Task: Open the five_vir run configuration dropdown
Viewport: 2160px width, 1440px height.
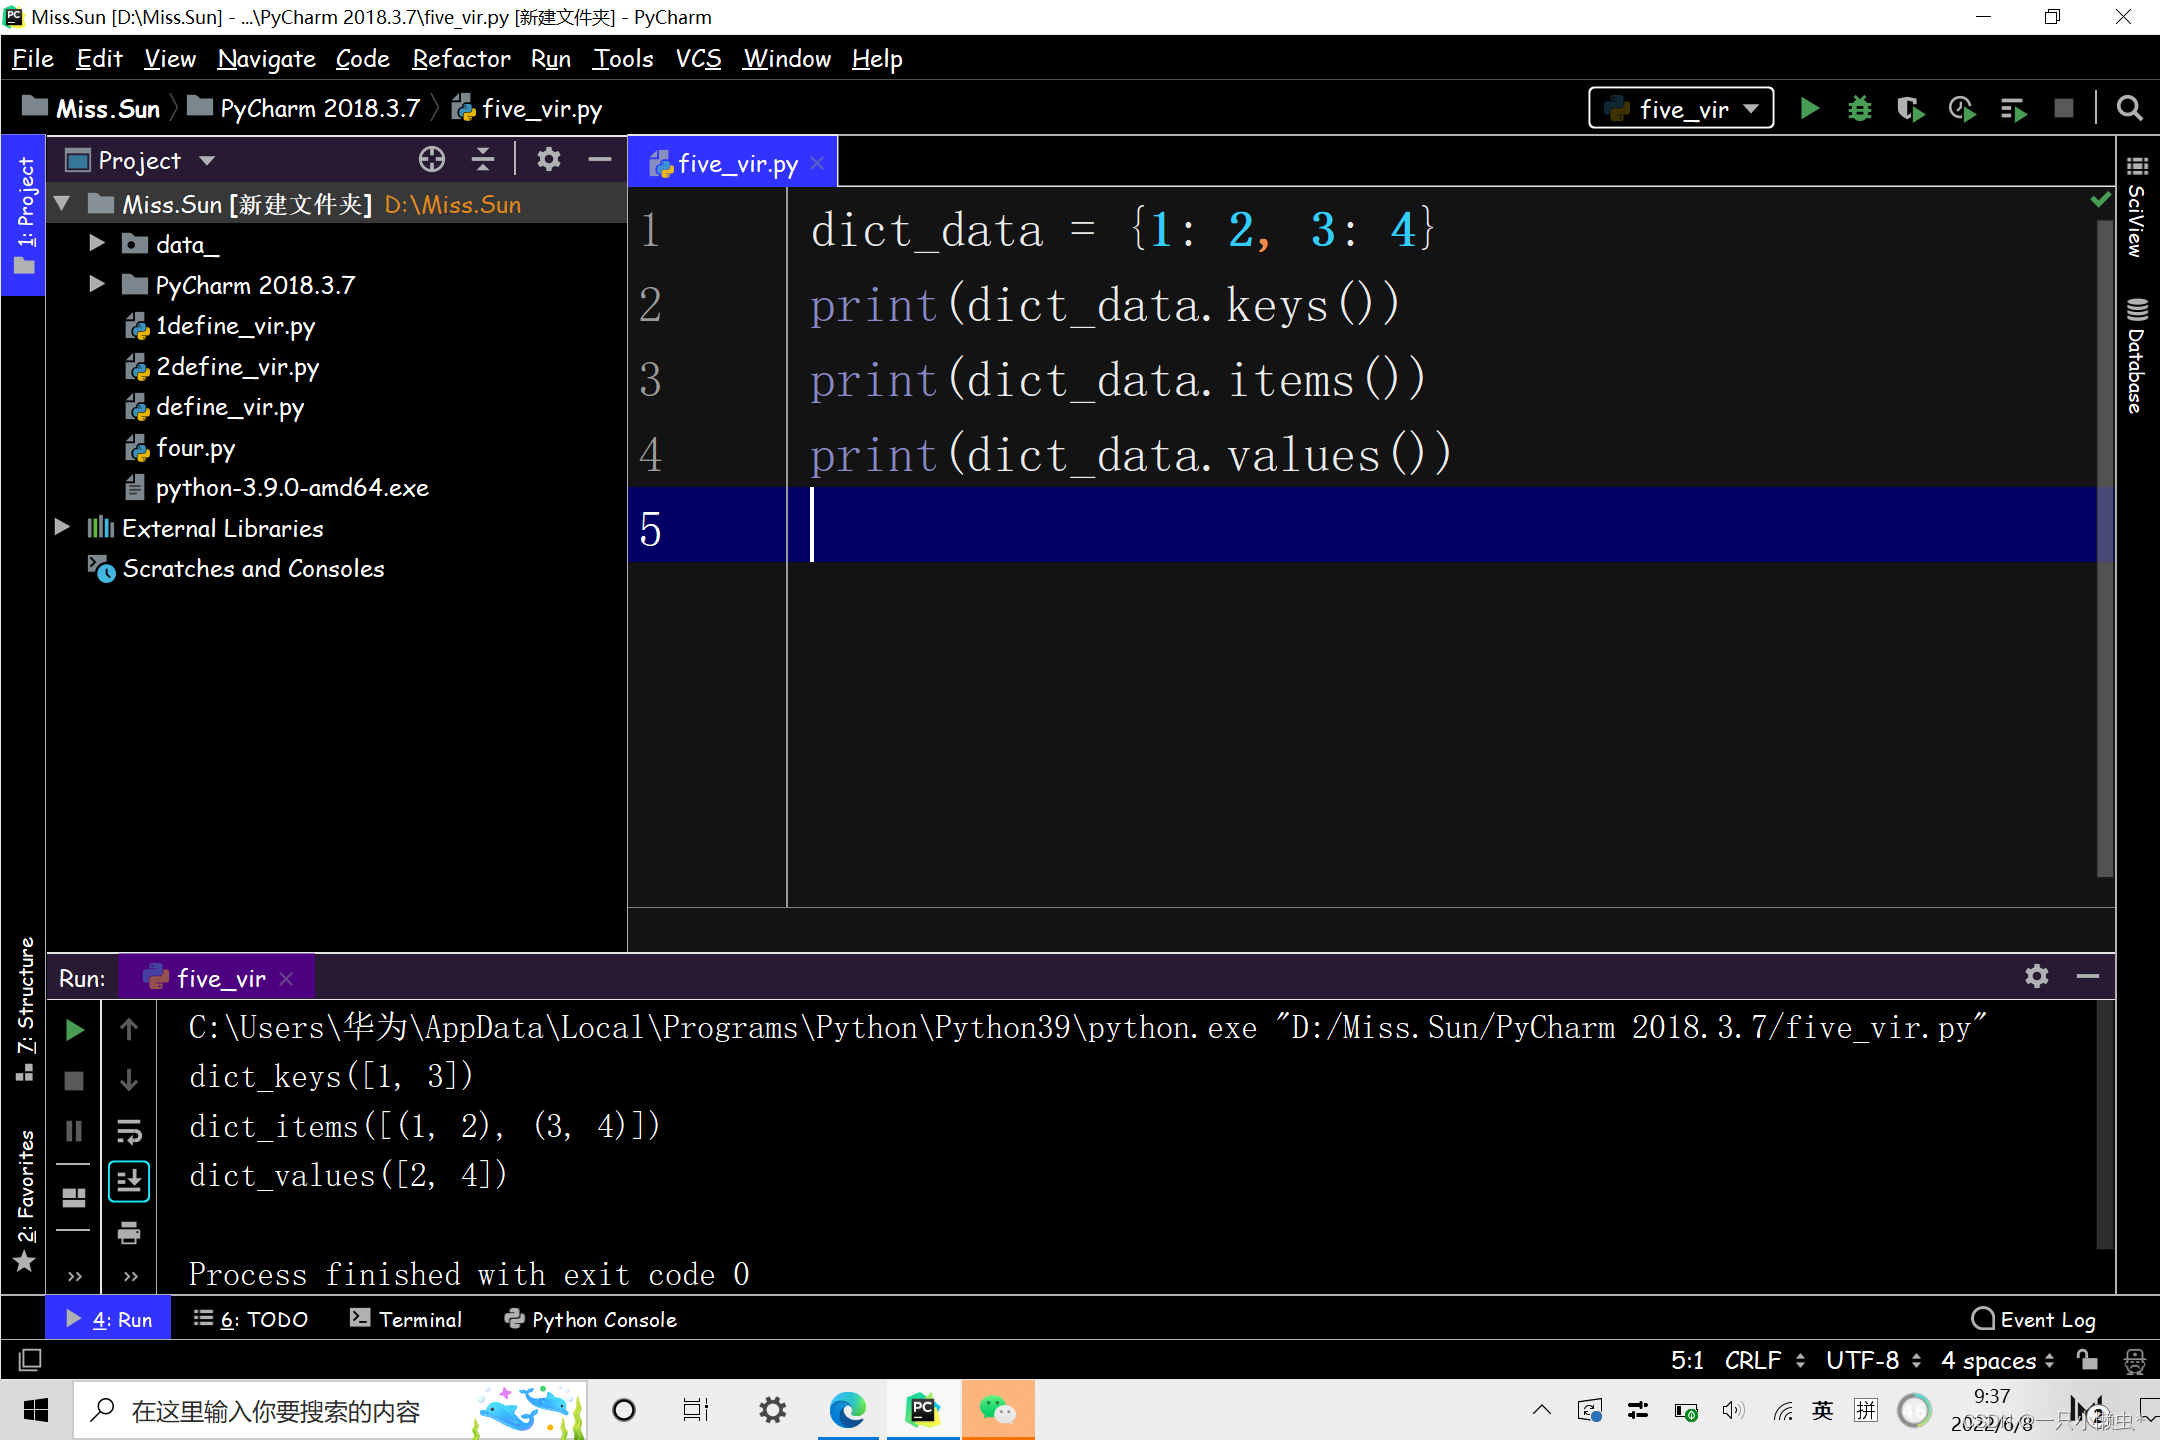Action: (x=1681, y=108)
